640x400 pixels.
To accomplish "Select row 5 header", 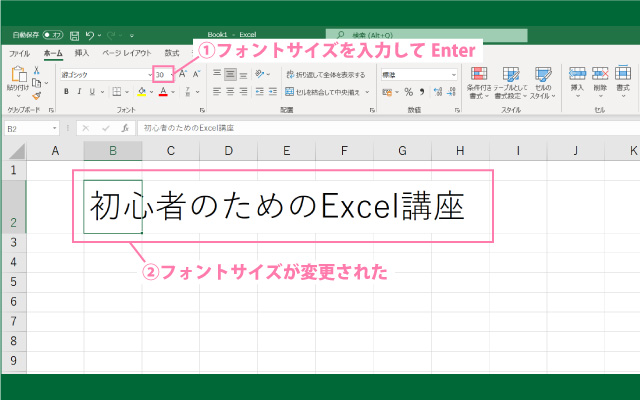I will [x=13, y=282].
